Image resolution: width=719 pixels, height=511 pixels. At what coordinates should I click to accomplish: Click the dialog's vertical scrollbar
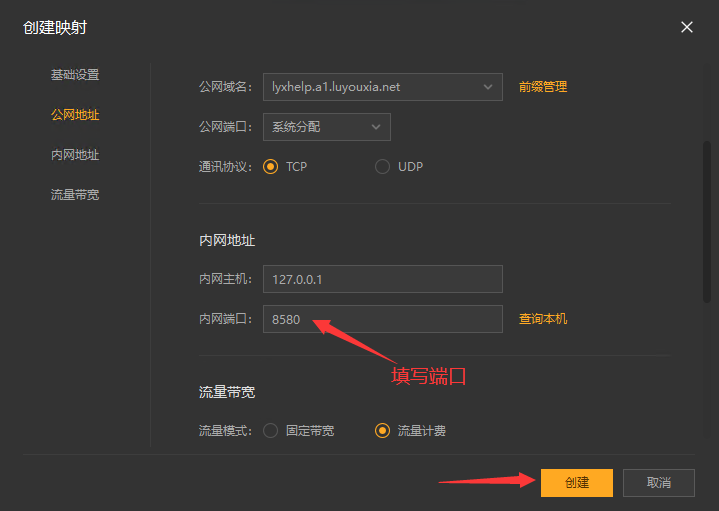pyautogui.click(x=707, y=222)
